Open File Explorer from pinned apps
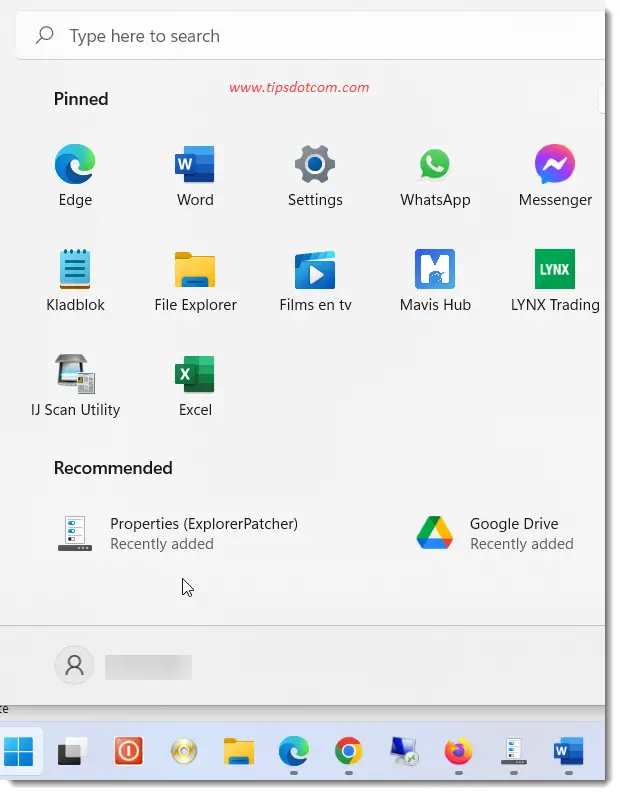Screen dimensions: 620x795 click(195, 280)
